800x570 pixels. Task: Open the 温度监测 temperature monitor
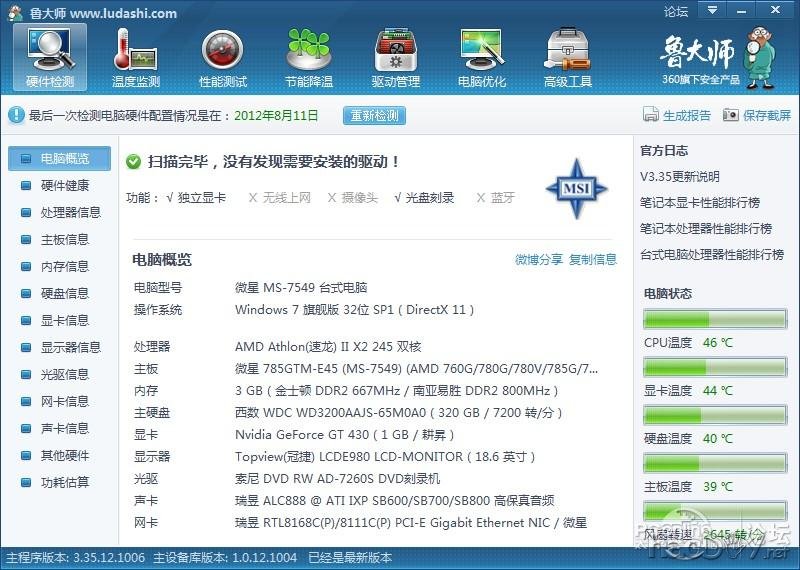pyautogui.click(x=136, y=57)
